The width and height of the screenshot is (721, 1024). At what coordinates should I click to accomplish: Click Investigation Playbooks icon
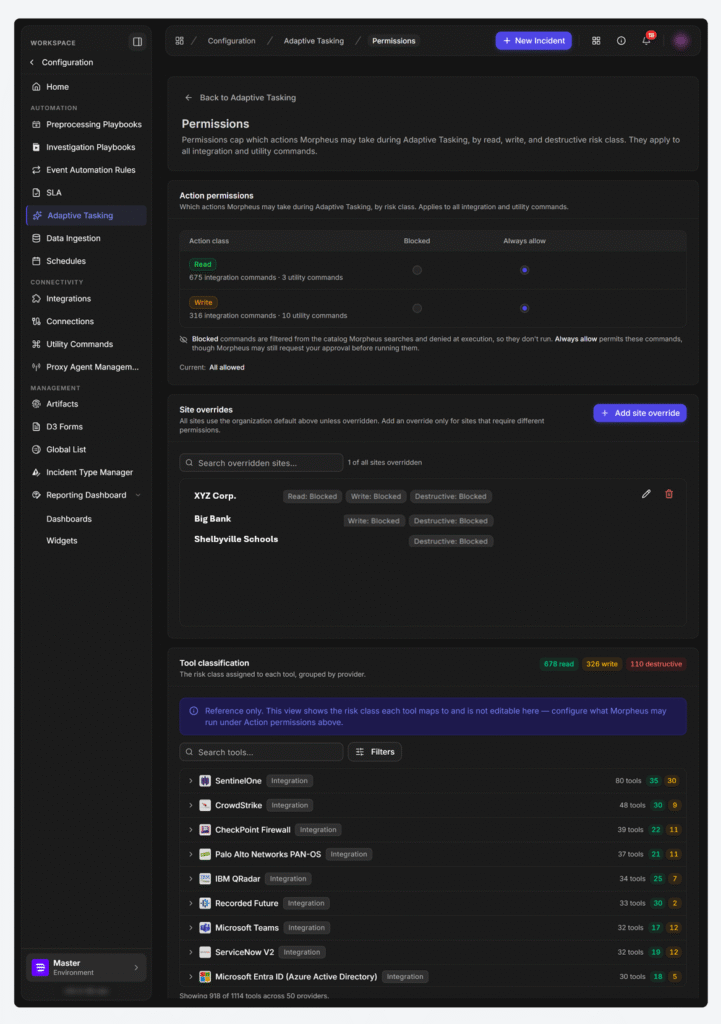click(x=37, y=148)
